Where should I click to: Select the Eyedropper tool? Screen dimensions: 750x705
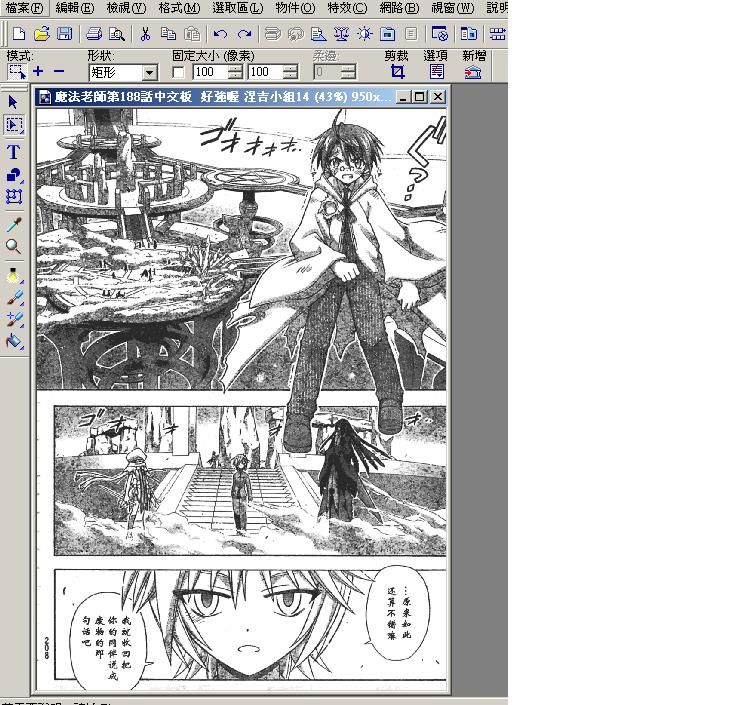(x=14, y=224)
